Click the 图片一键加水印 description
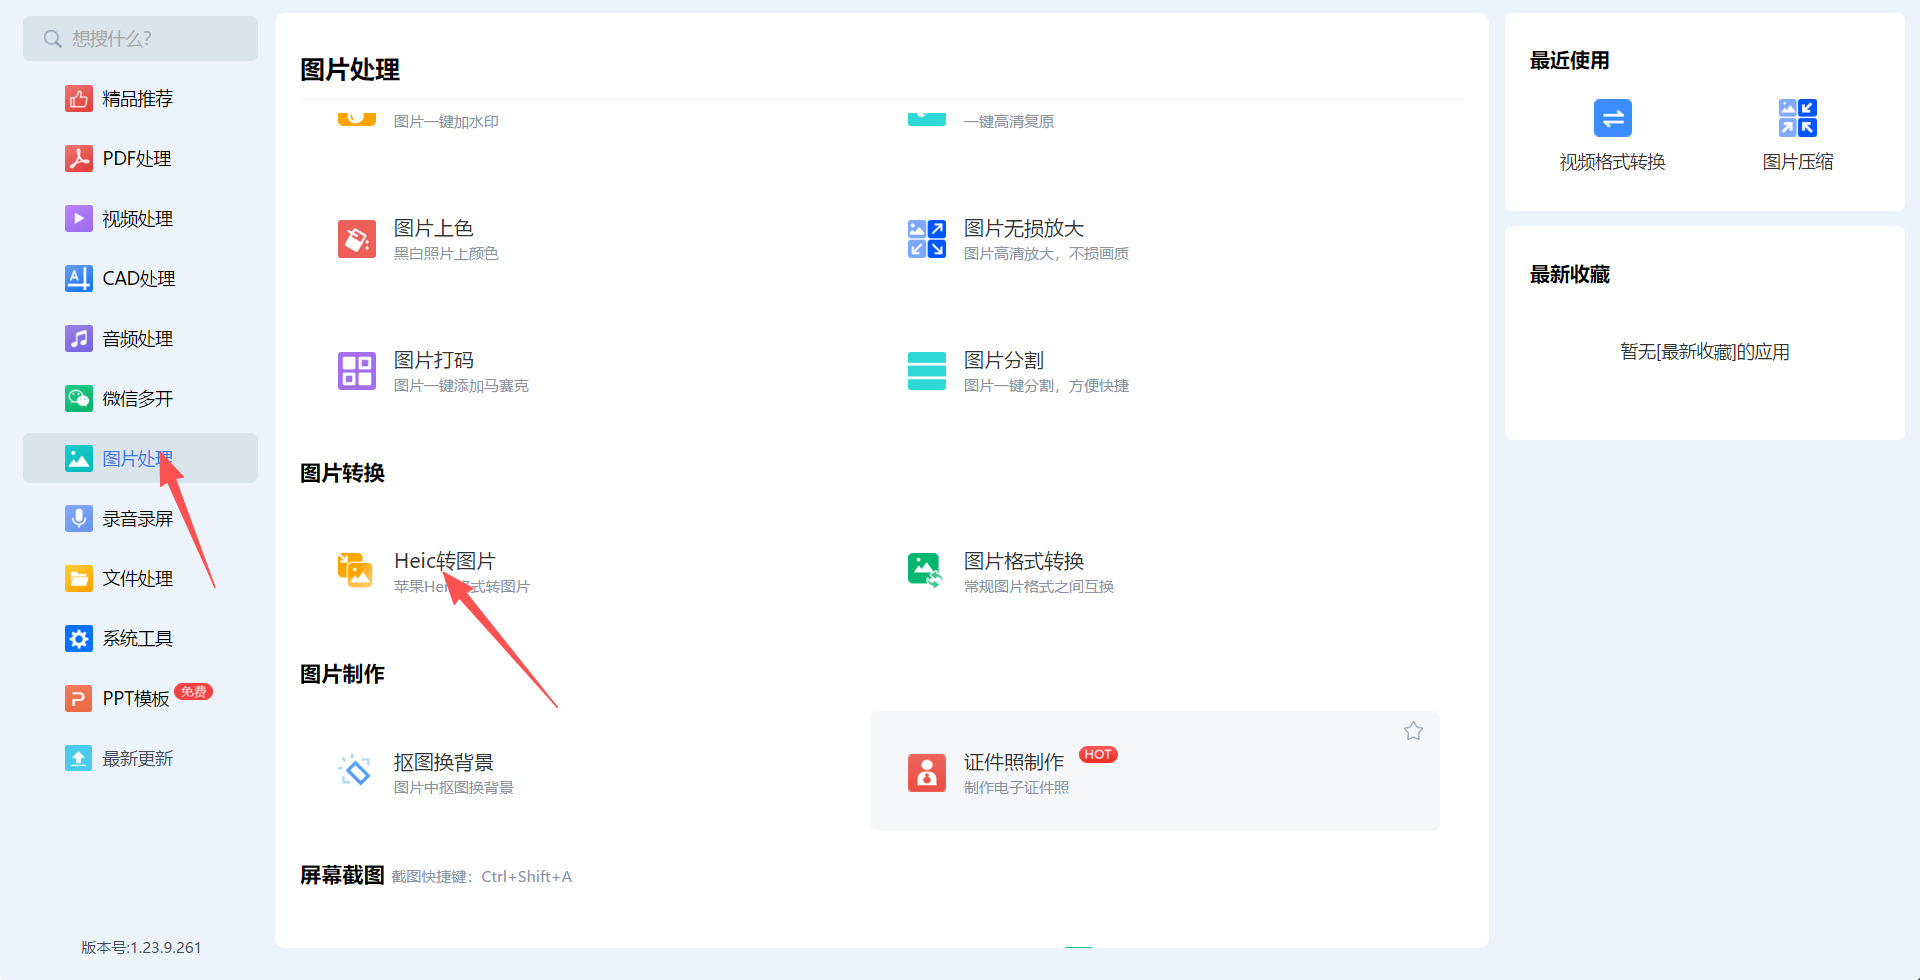This screenshot has width=1920, height=980. point(446,122)
